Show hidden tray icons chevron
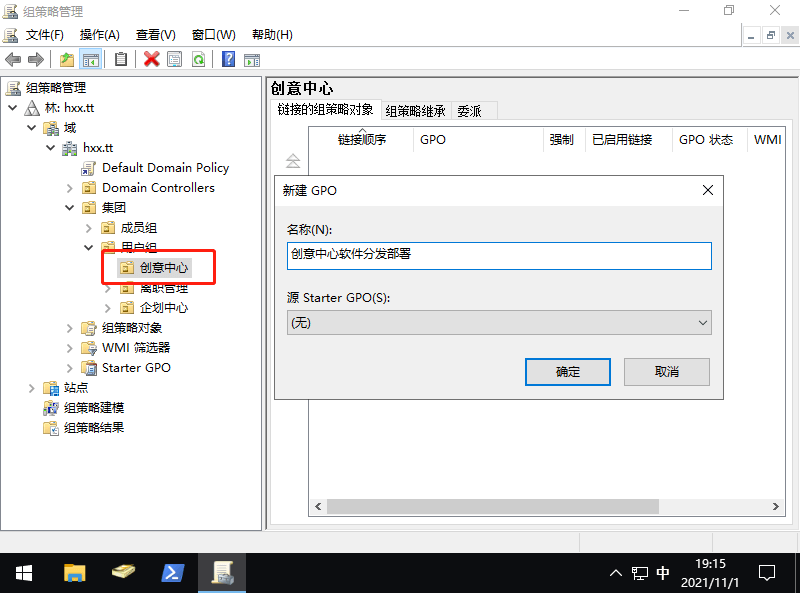 click(x=616, y=573)
